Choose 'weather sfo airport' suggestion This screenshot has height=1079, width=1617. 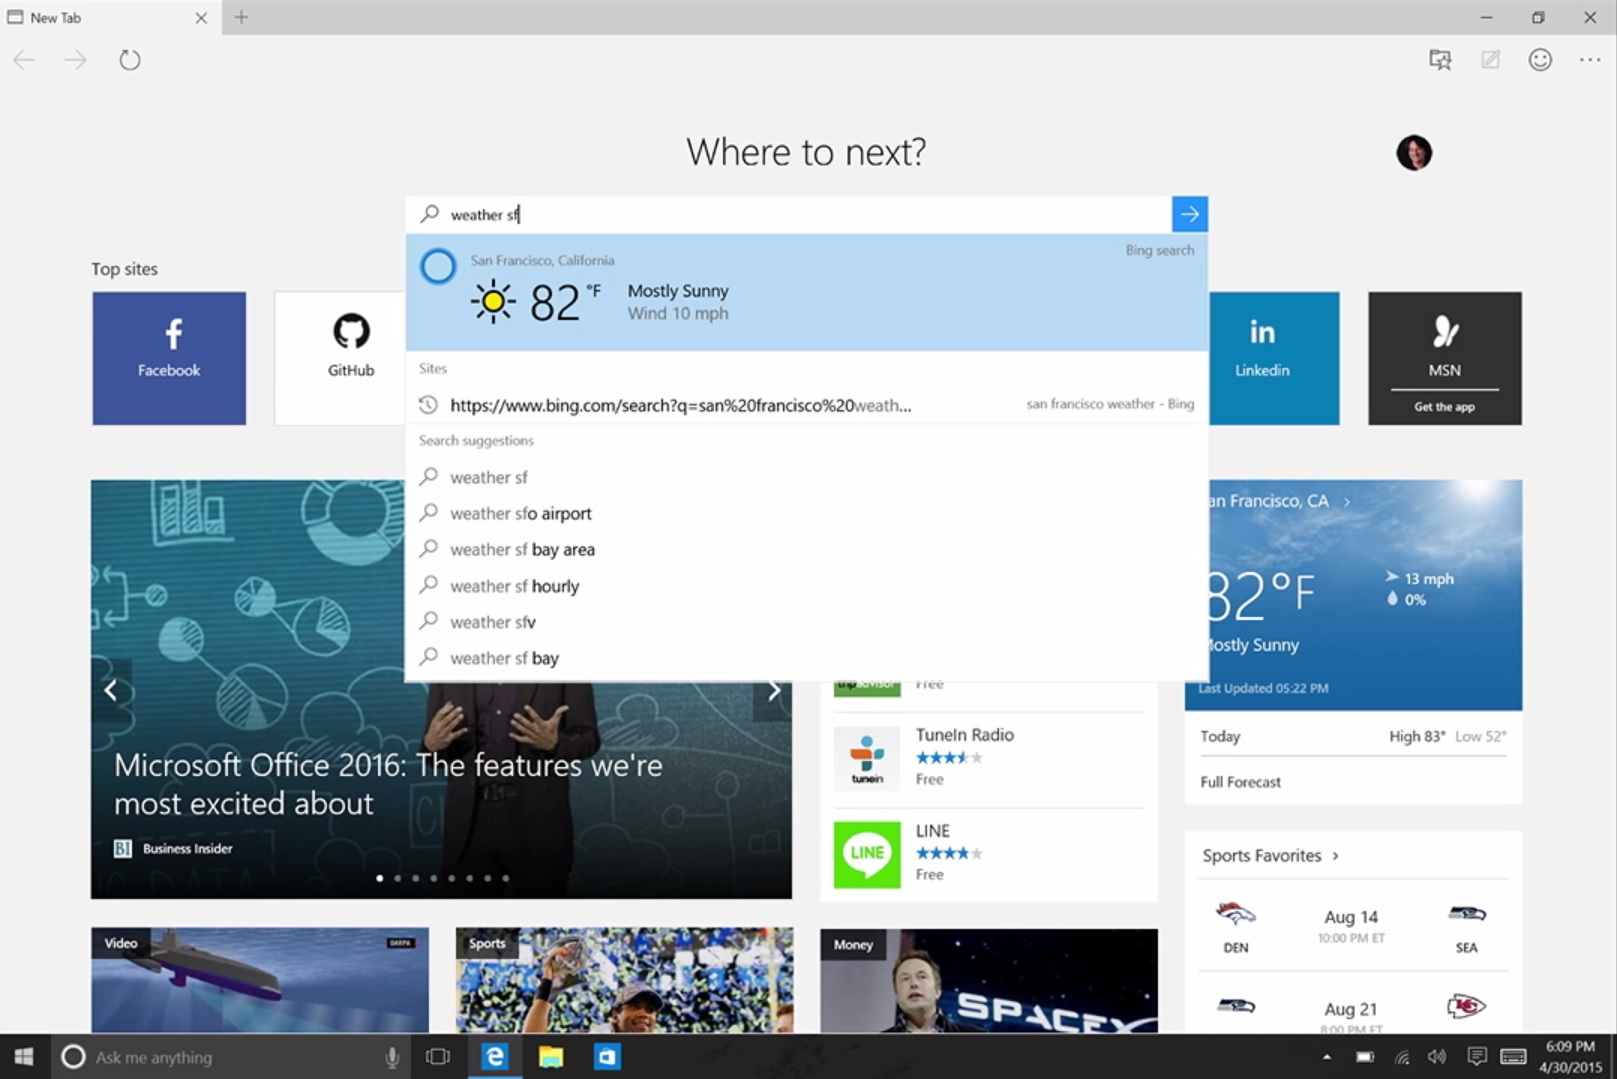point(807,513)
